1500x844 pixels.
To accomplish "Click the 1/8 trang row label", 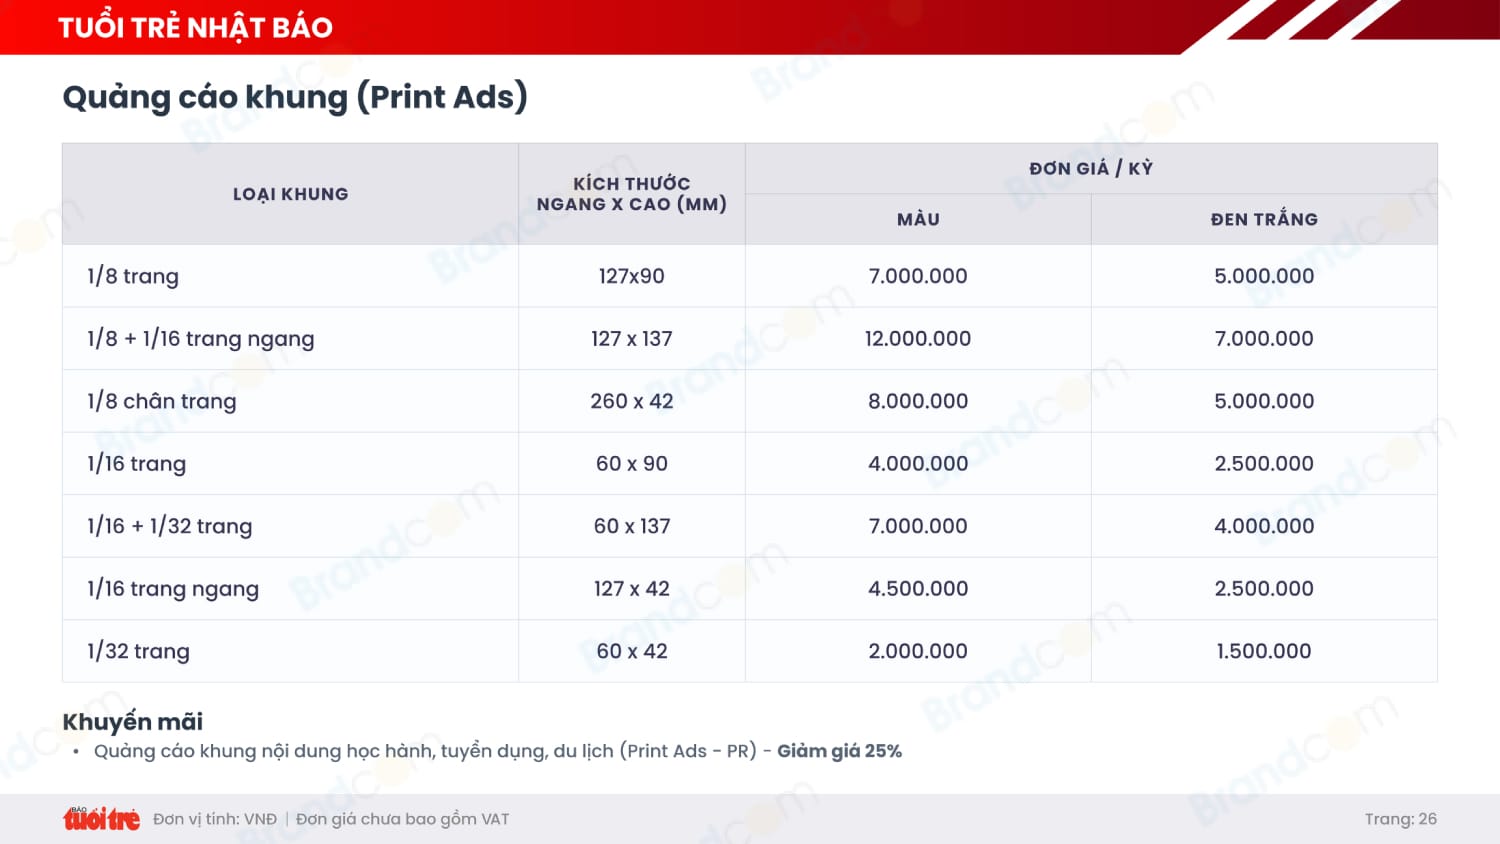I will click(133, 276).
